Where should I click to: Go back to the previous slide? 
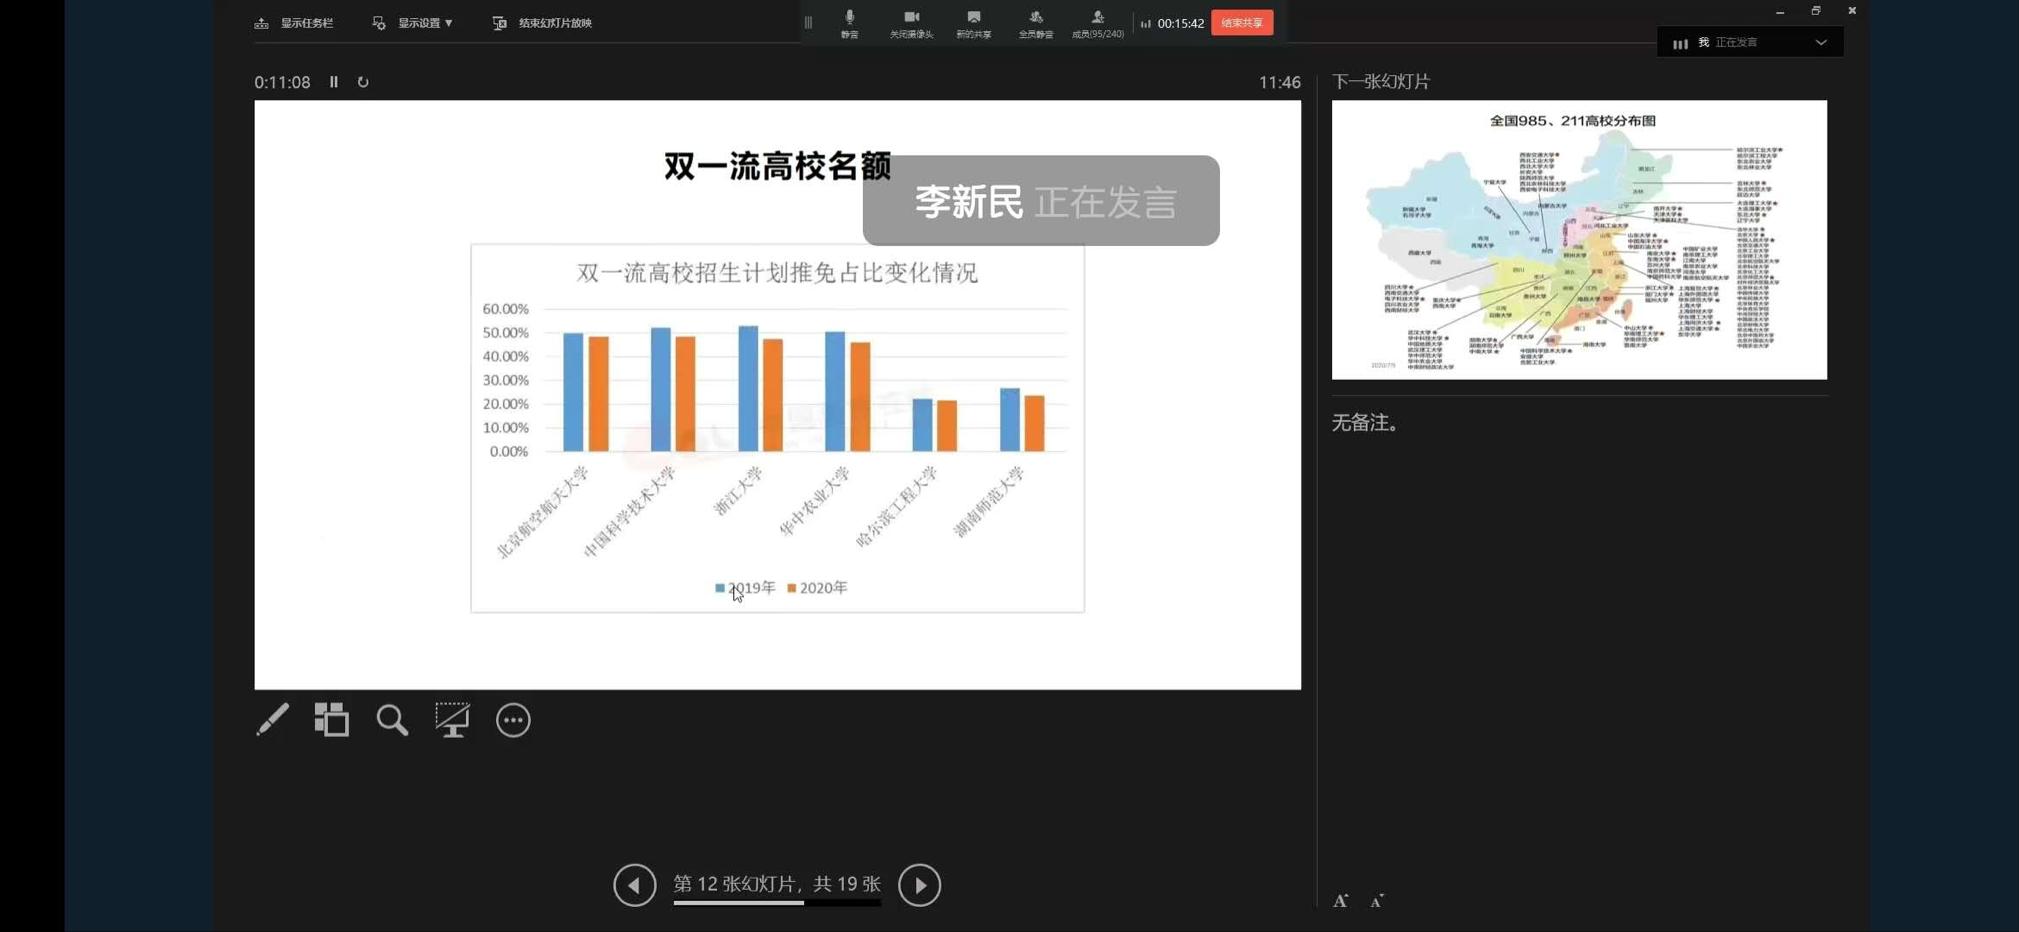pyautogui.click(x=635, y=885)
